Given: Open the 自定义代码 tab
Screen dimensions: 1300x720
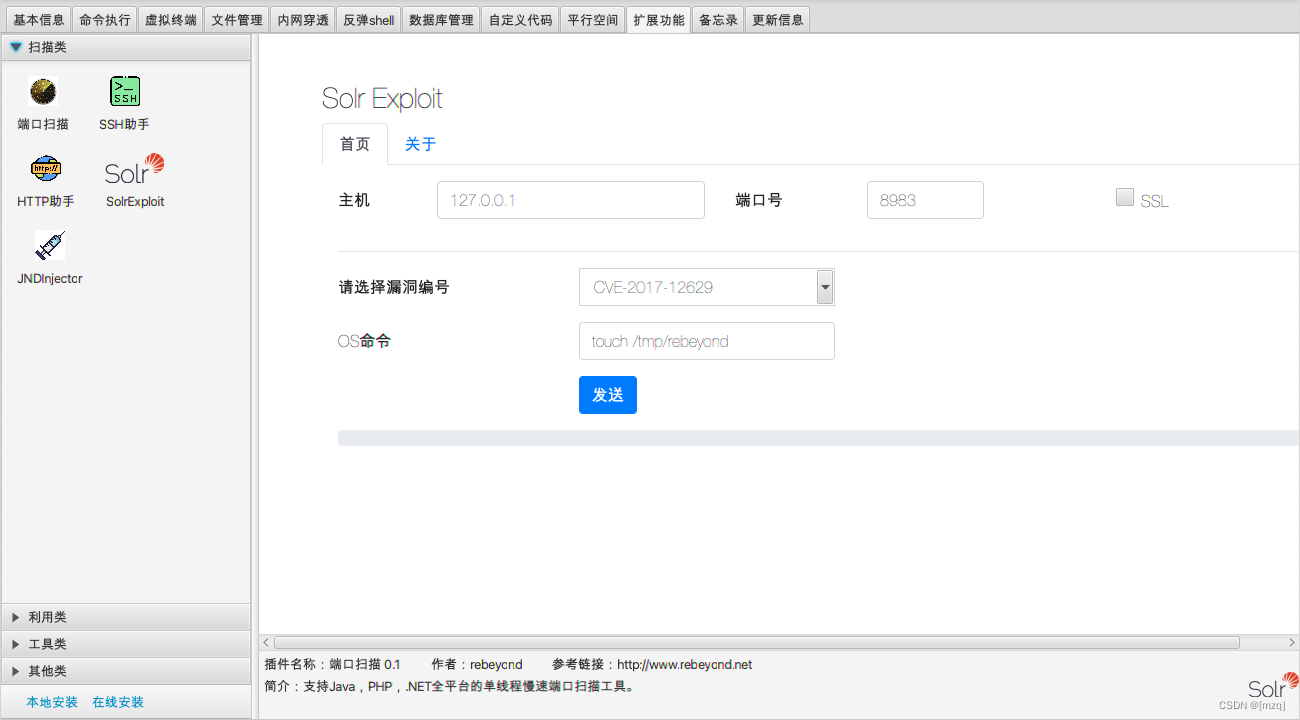Looking at the screenshot, I should click(x=520, y=20).
